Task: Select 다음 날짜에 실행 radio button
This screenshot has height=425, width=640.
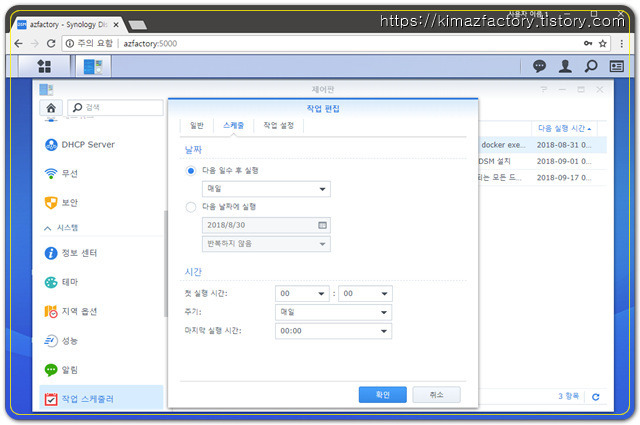Action: [x=191, y=207]
